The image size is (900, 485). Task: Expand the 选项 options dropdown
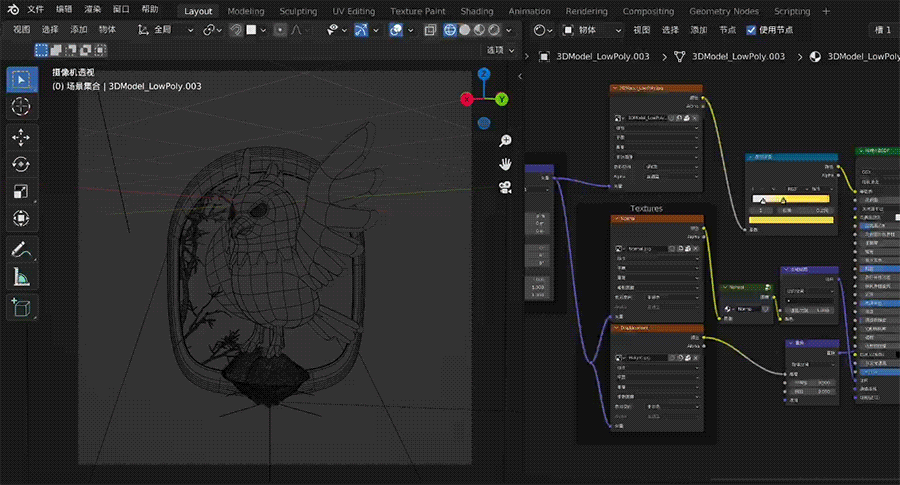(x=500, y=50)
